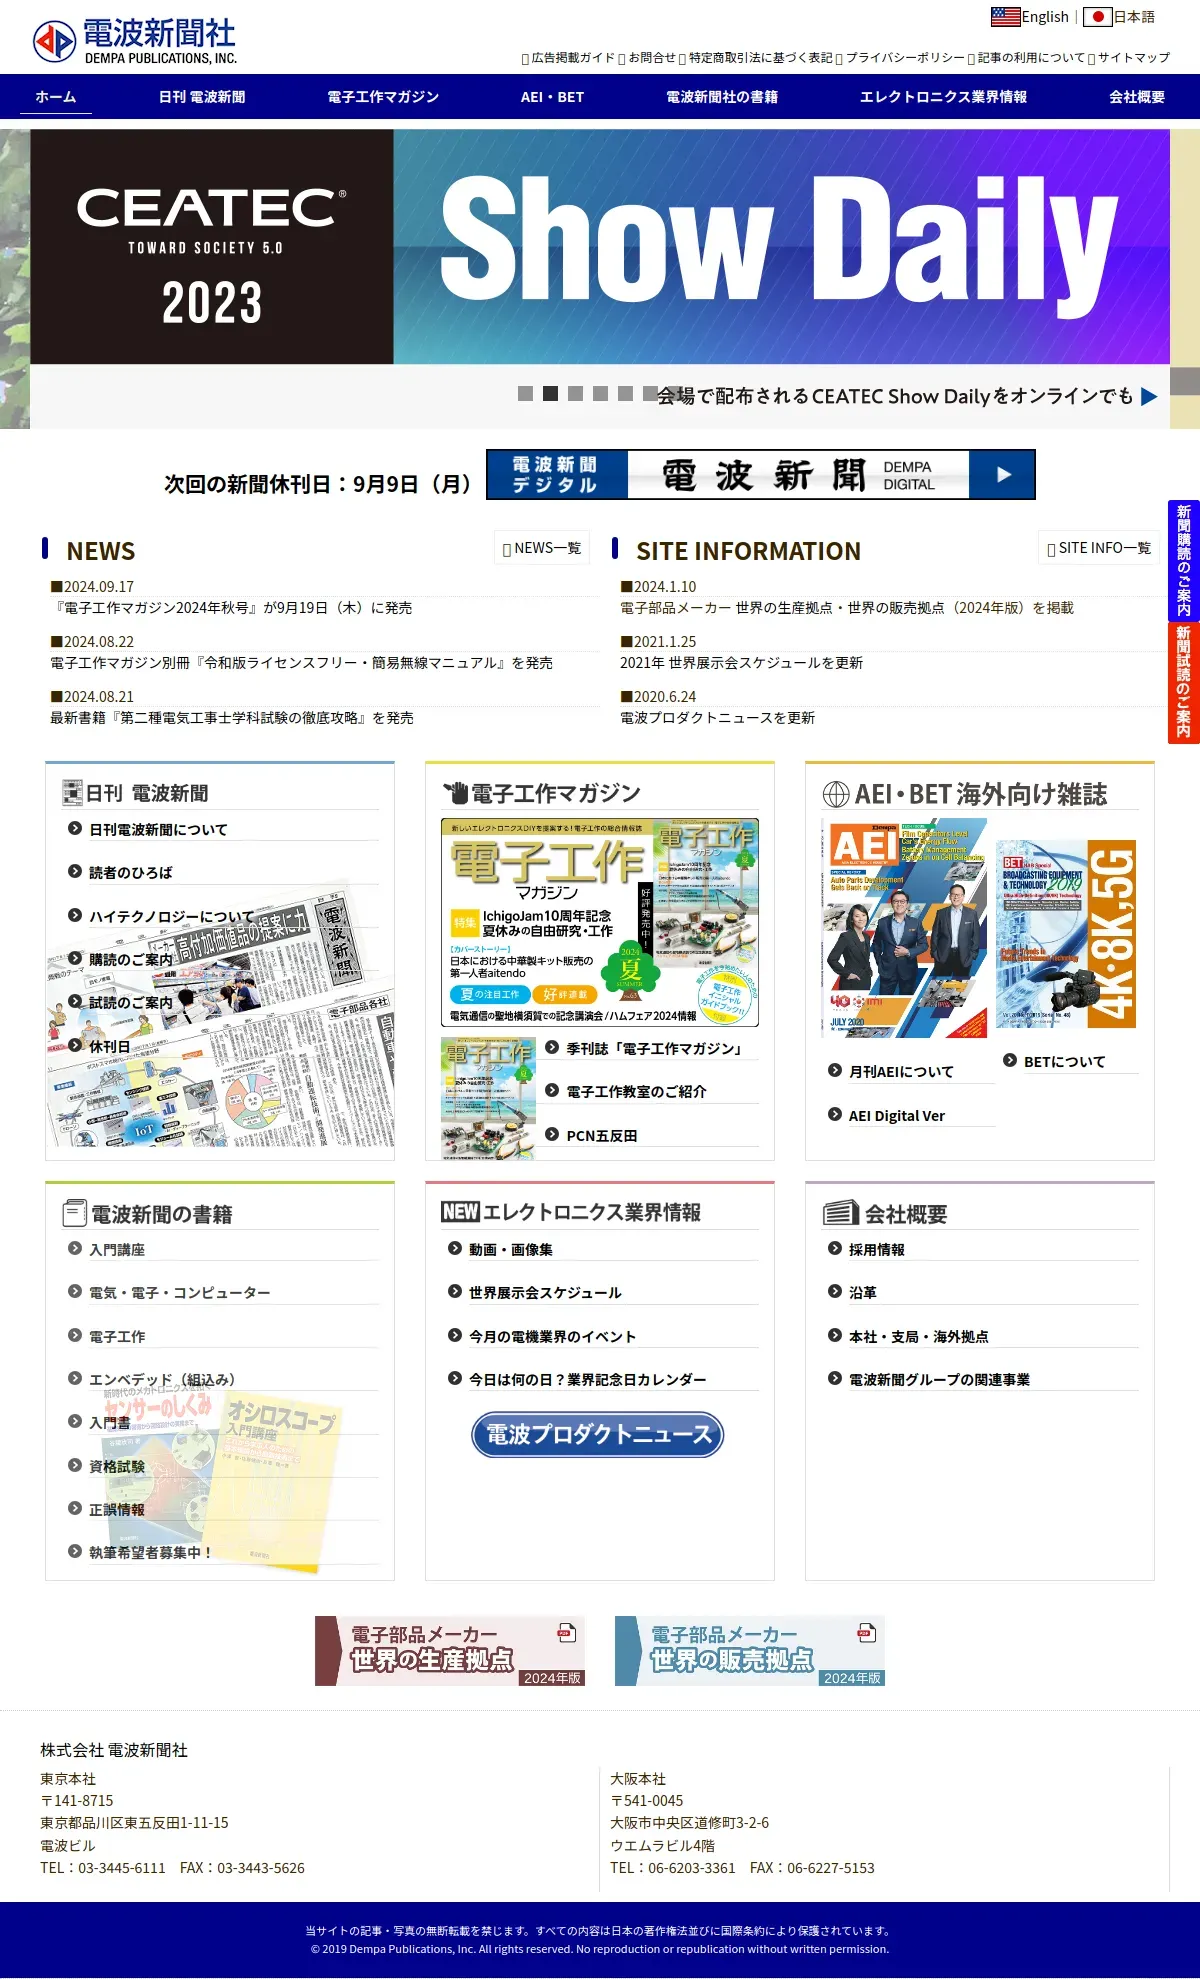Open the 電波新聞デジタル banner
This screenshot has width=1200, height=1979.
pos(760,475)
